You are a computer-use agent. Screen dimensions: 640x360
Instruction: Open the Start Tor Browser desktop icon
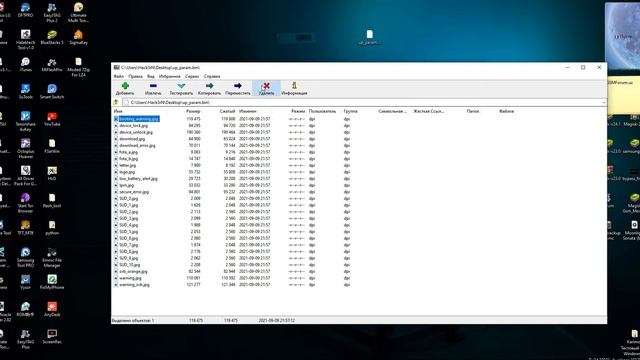click(x=25, y=203)
